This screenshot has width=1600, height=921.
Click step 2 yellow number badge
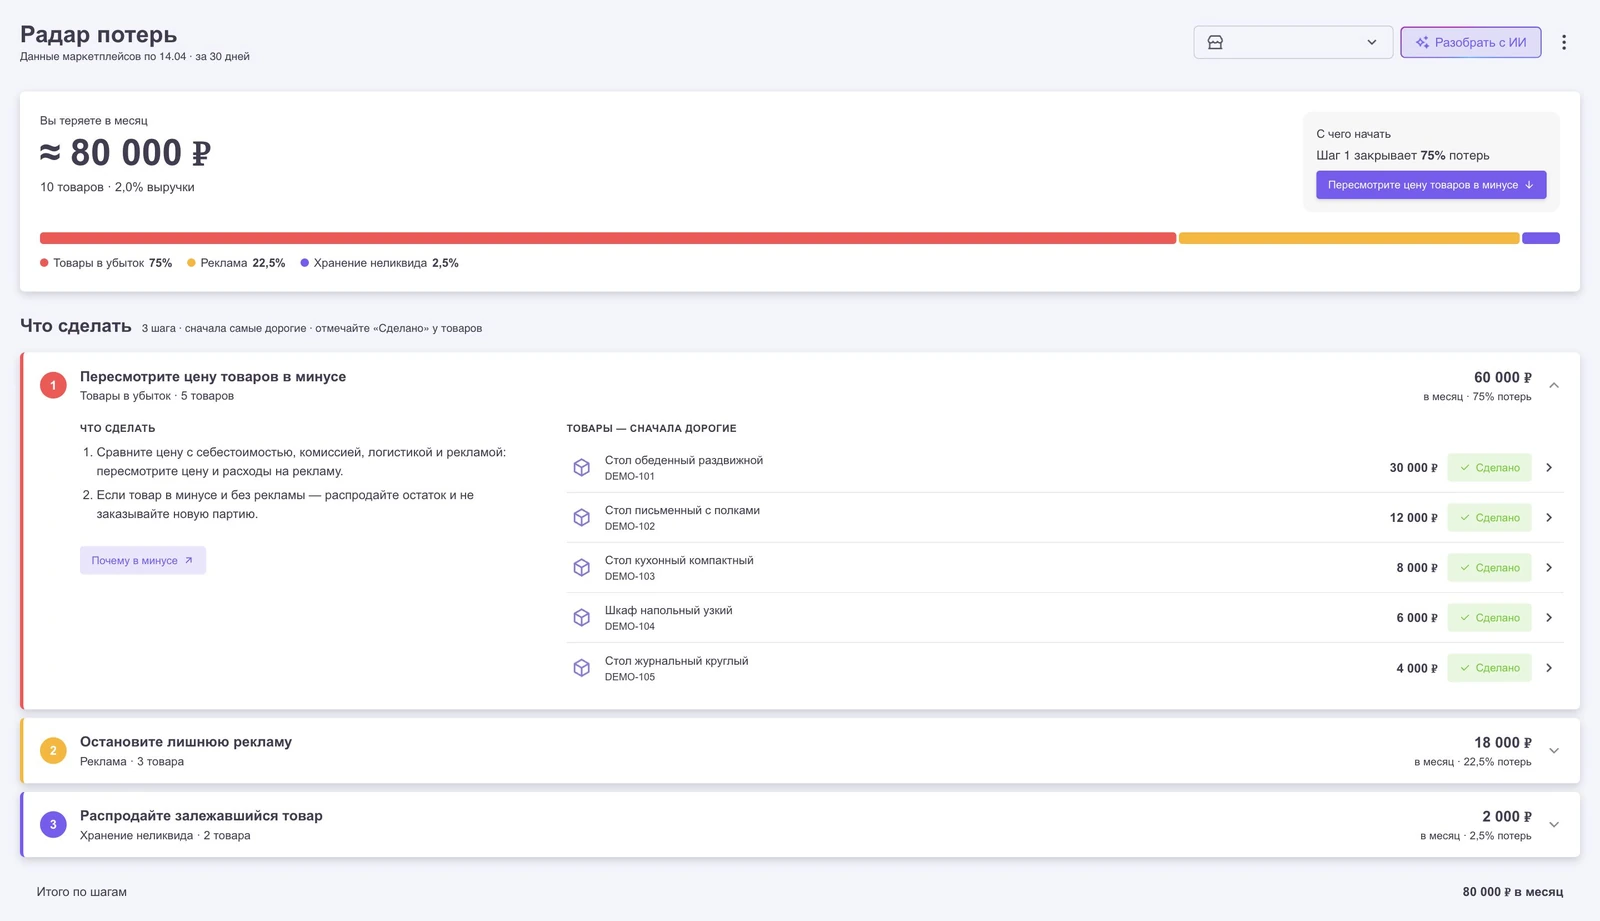[53, 750]
